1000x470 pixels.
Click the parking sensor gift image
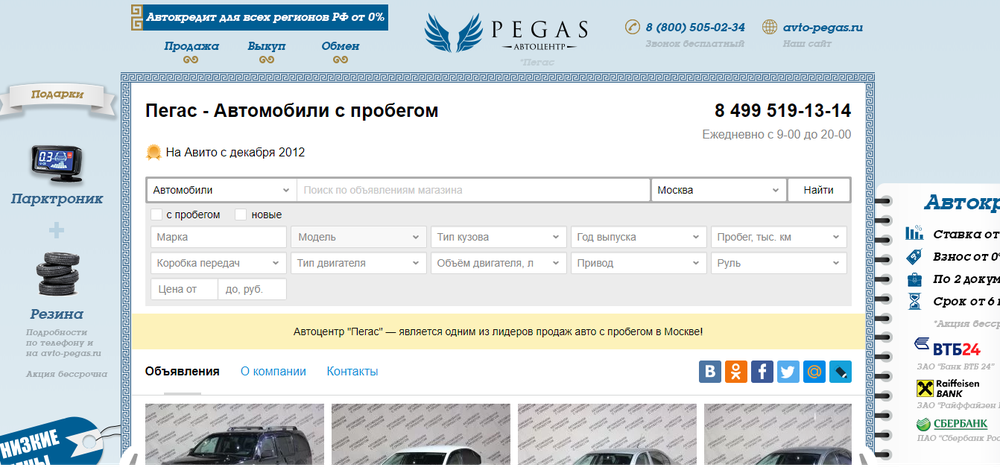pyautogui.click(x=57, y=165)
